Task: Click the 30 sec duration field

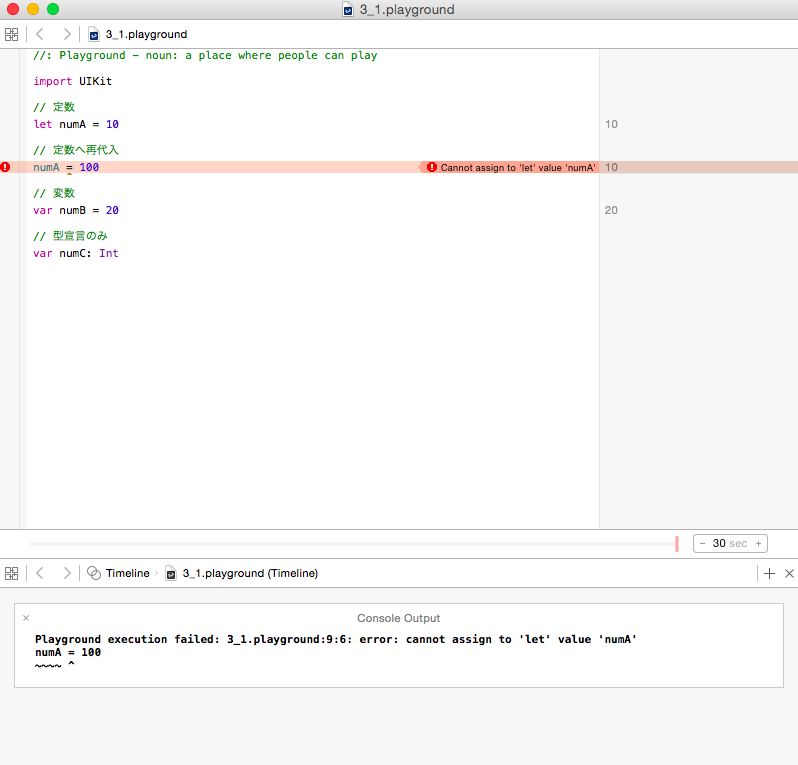Action: pyautogui.click(x=730, y=544)
